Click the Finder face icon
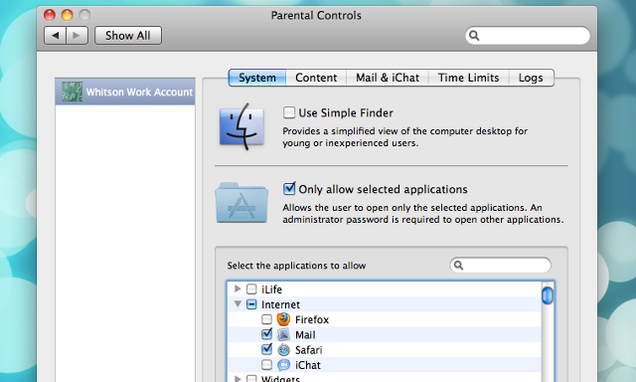 pyautogui.click(x=242, y=126)
